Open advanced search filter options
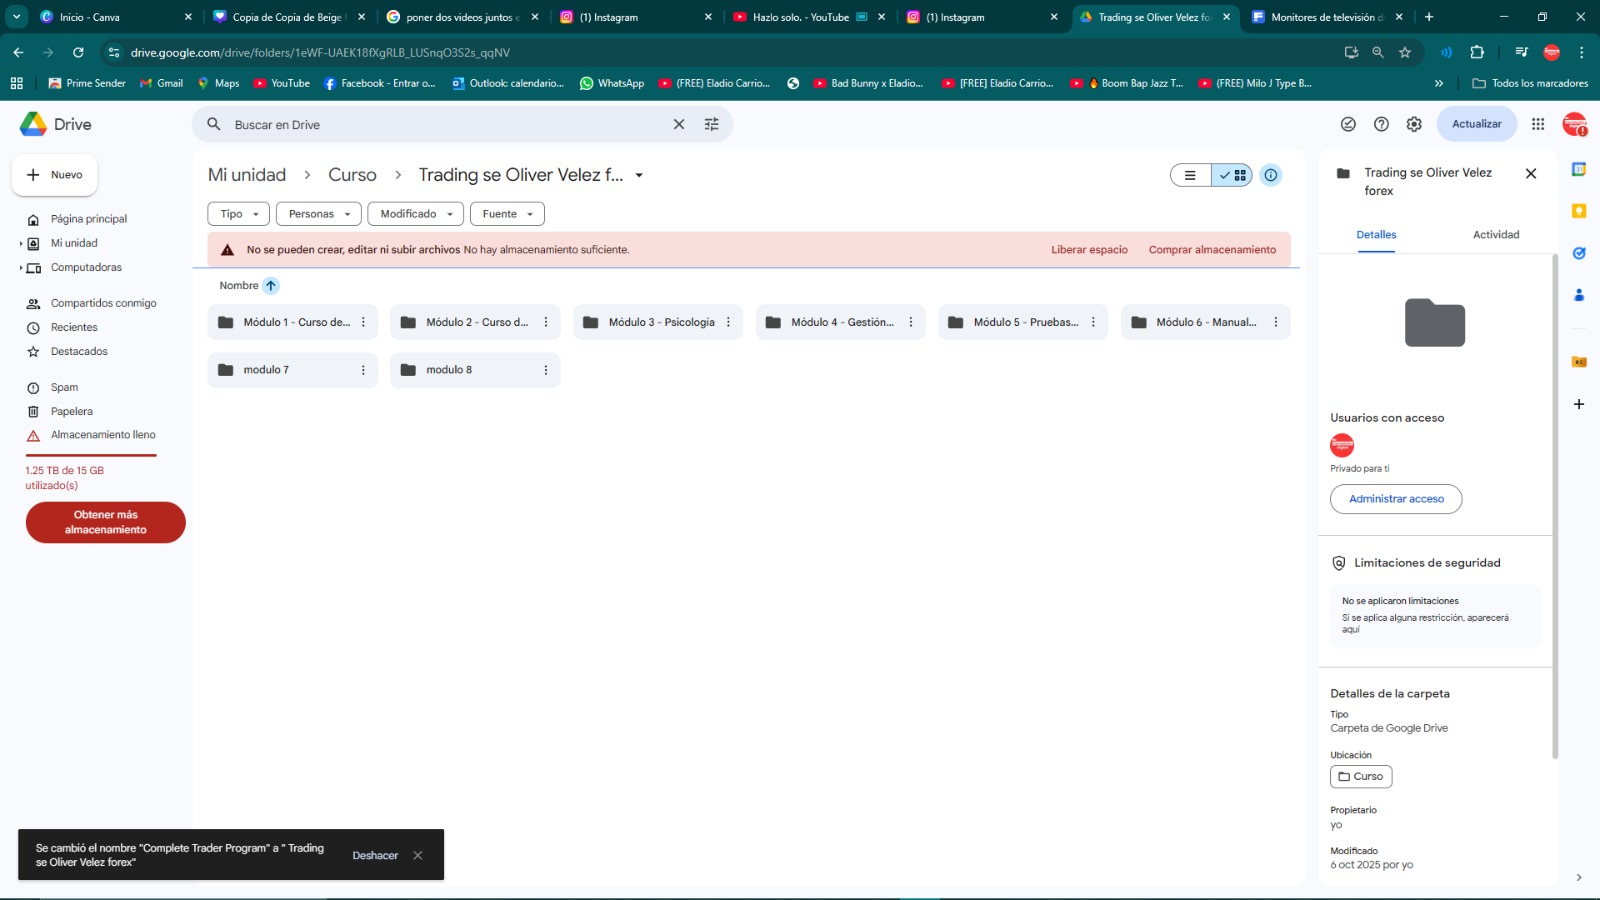The image size is (1600, 900). tap(711, 124)
